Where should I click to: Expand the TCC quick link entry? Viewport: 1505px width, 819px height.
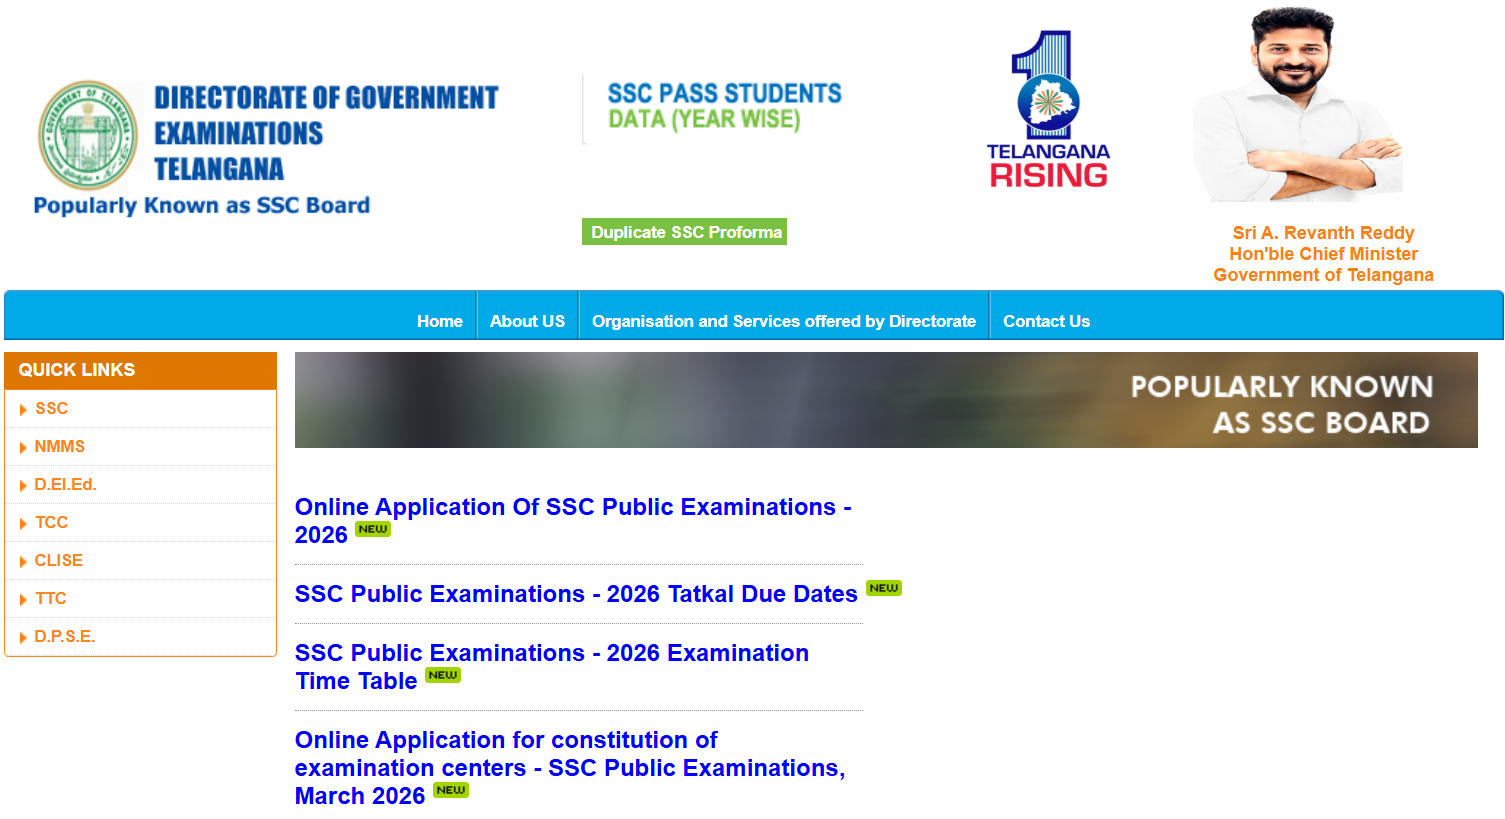51,522
